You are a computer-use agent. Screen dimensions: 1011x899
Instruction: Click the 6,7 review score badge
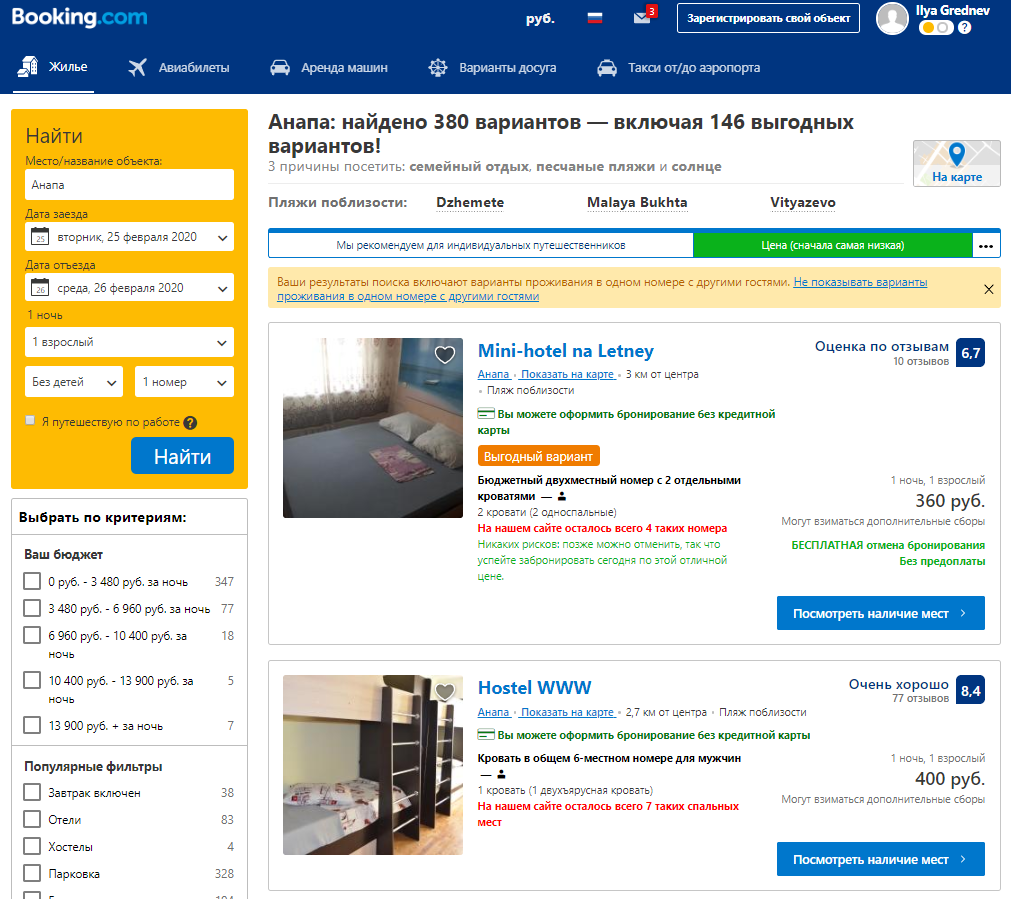tap(970, 353)
